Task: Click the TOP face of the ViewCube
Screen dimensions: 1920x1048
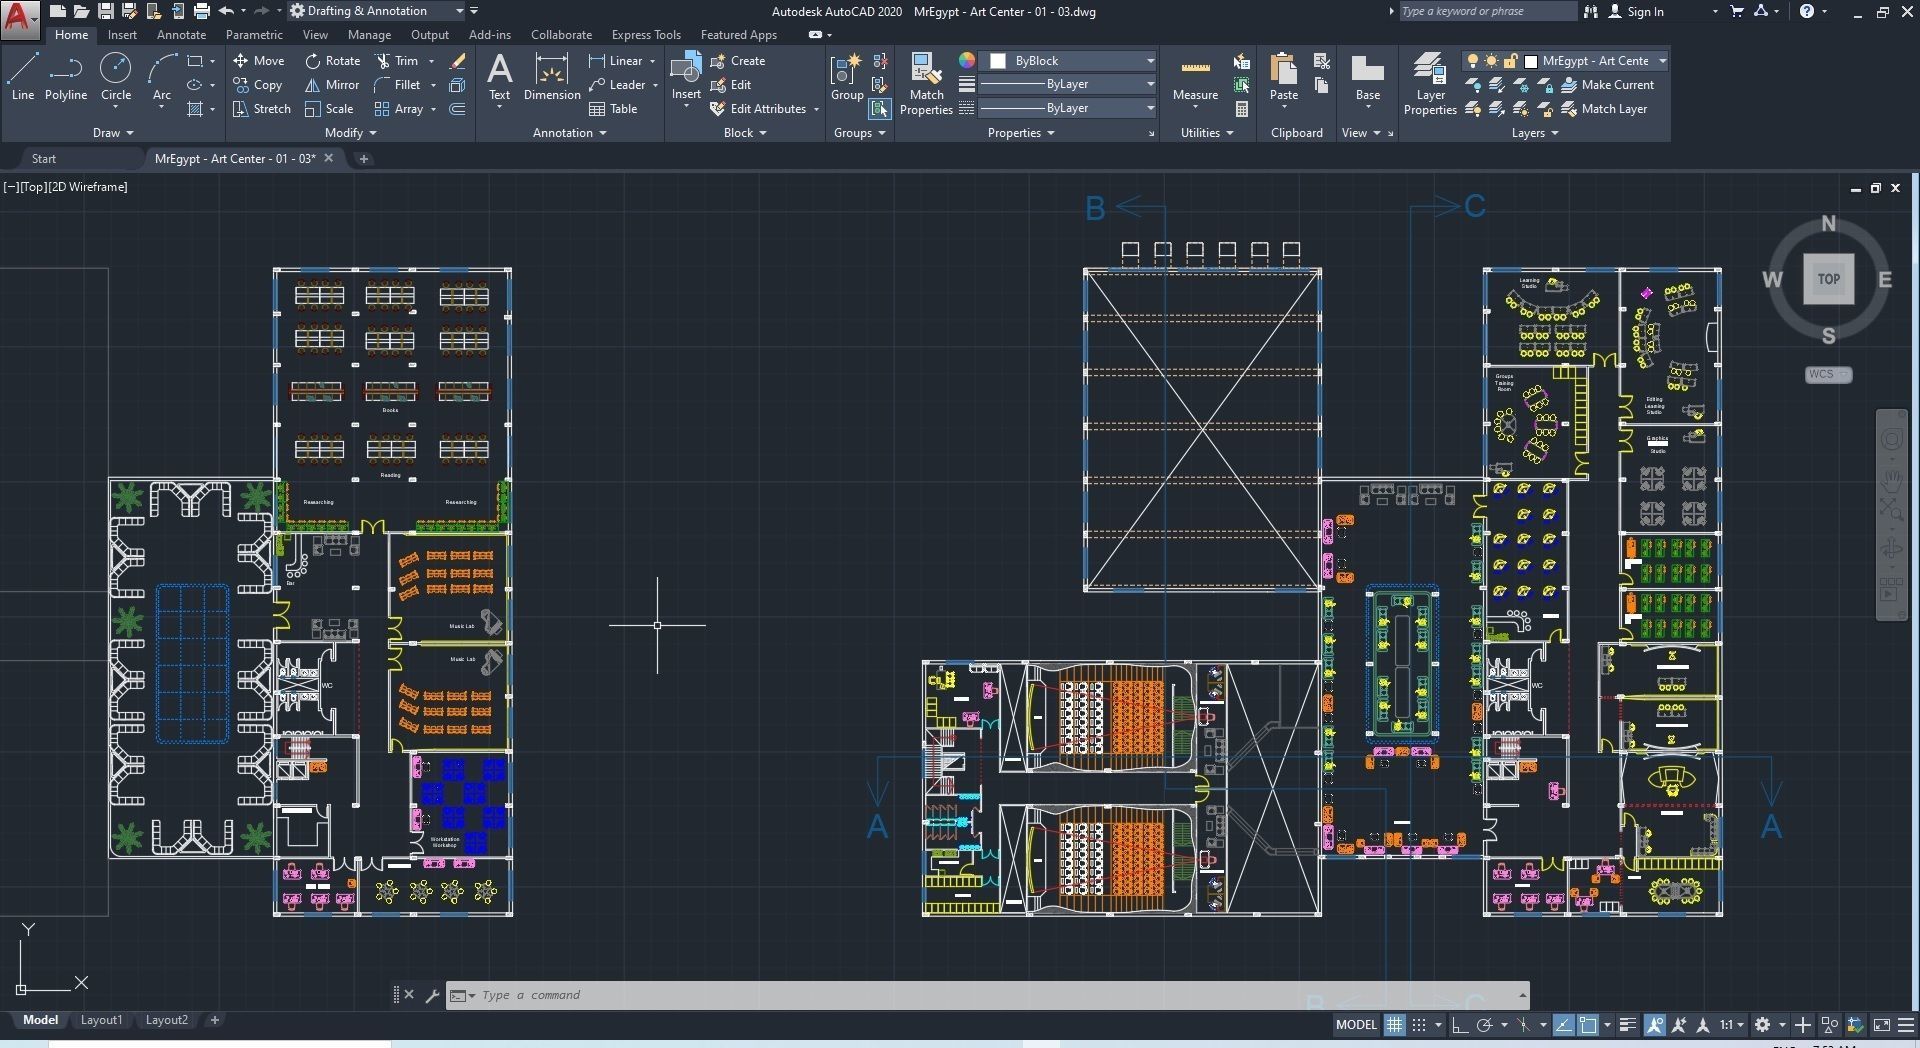Action: point(1828,279)
